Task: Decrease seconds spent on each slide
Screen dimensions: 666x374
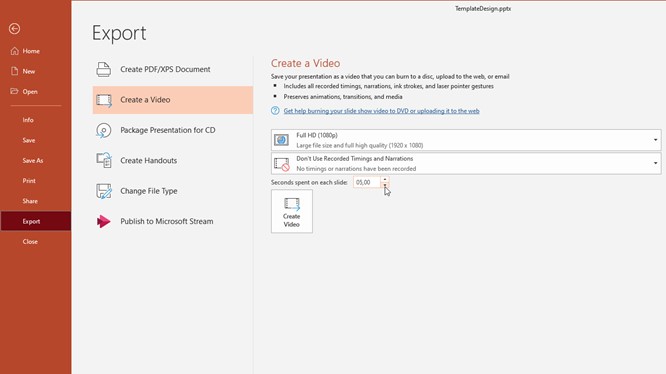Action: (x=385, y=185)
